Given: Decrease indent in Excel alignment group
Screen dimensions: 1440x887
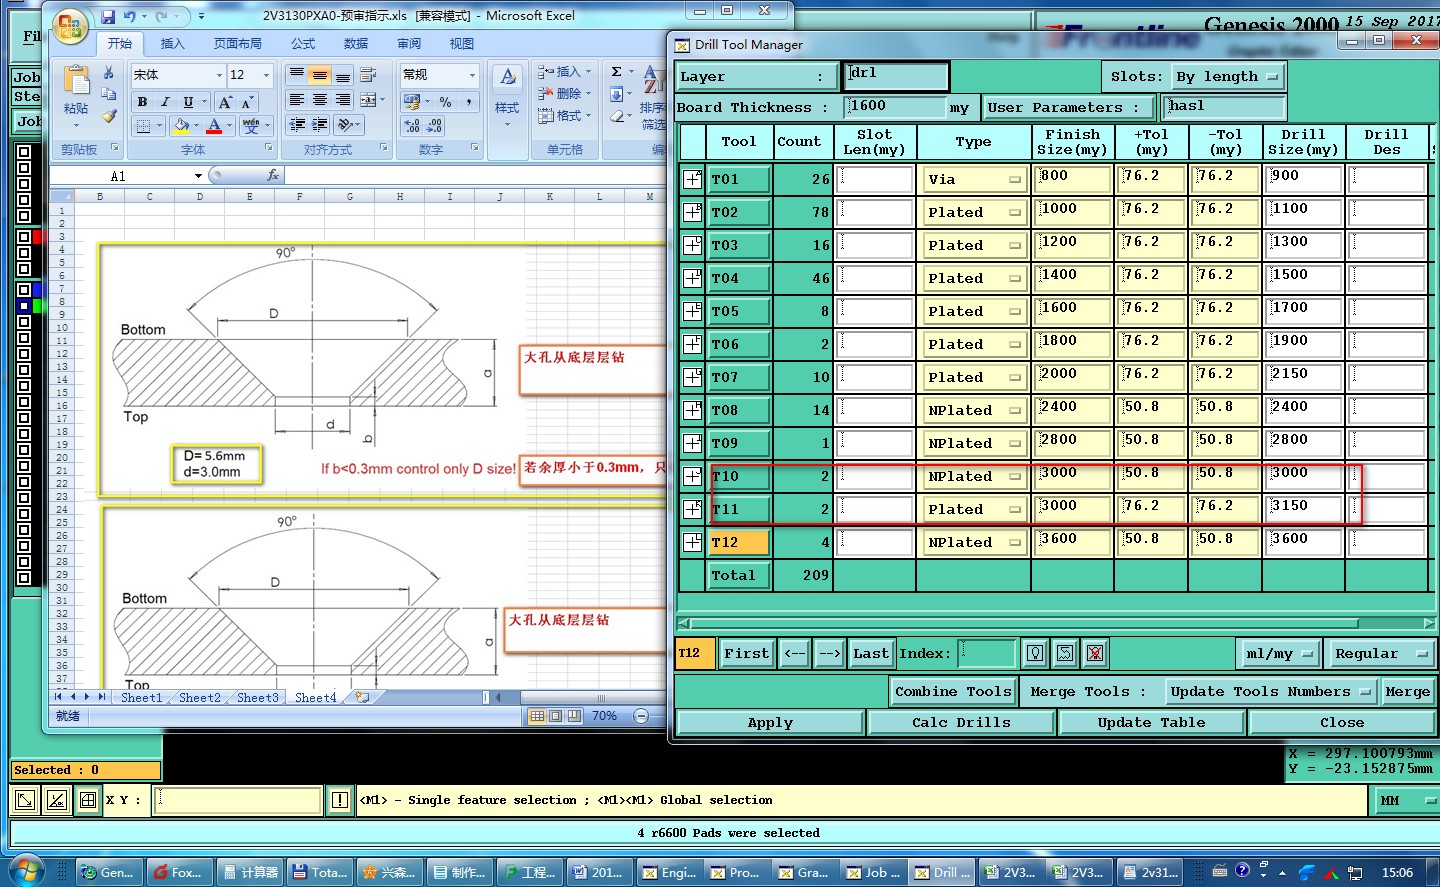Looking at the screenshot, I should (x=297, y=125).
